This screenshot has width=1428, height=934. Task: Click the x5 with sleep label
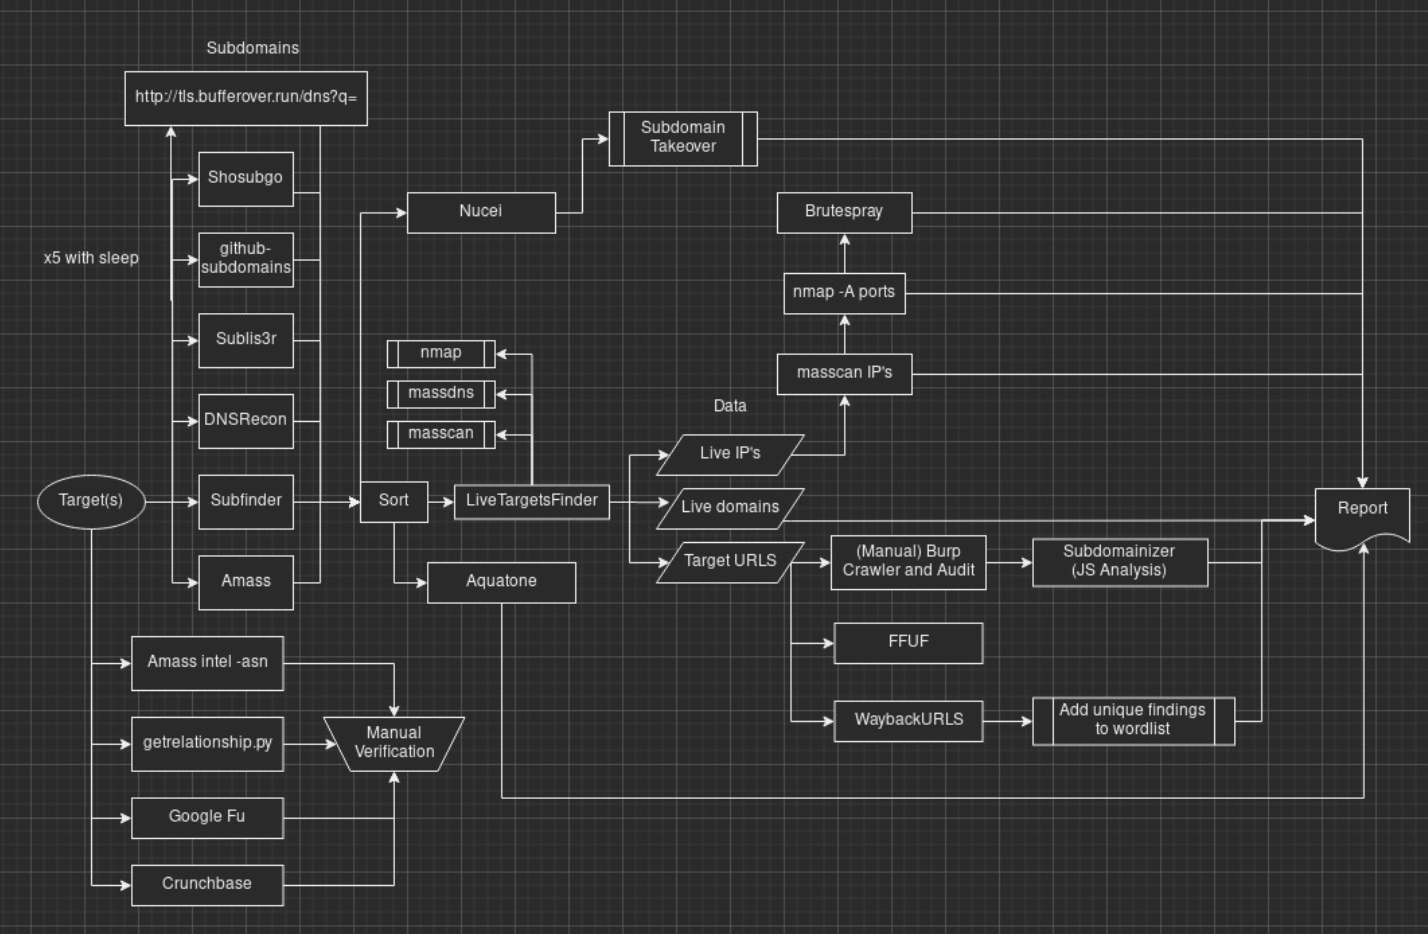coord(91,258)
